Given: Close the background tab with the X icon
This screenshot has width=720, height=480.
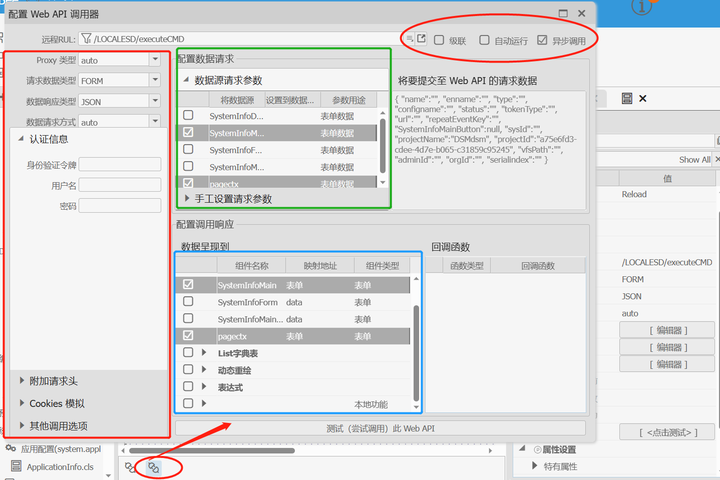Looking at the screenshot, I should (x=642, y=98).
